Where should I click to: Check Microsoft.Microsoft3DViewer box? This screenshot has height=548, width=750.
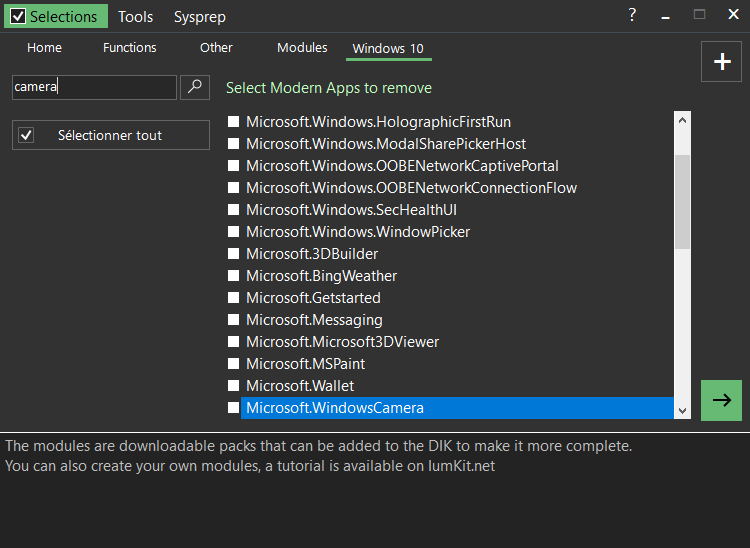(233, 341)
